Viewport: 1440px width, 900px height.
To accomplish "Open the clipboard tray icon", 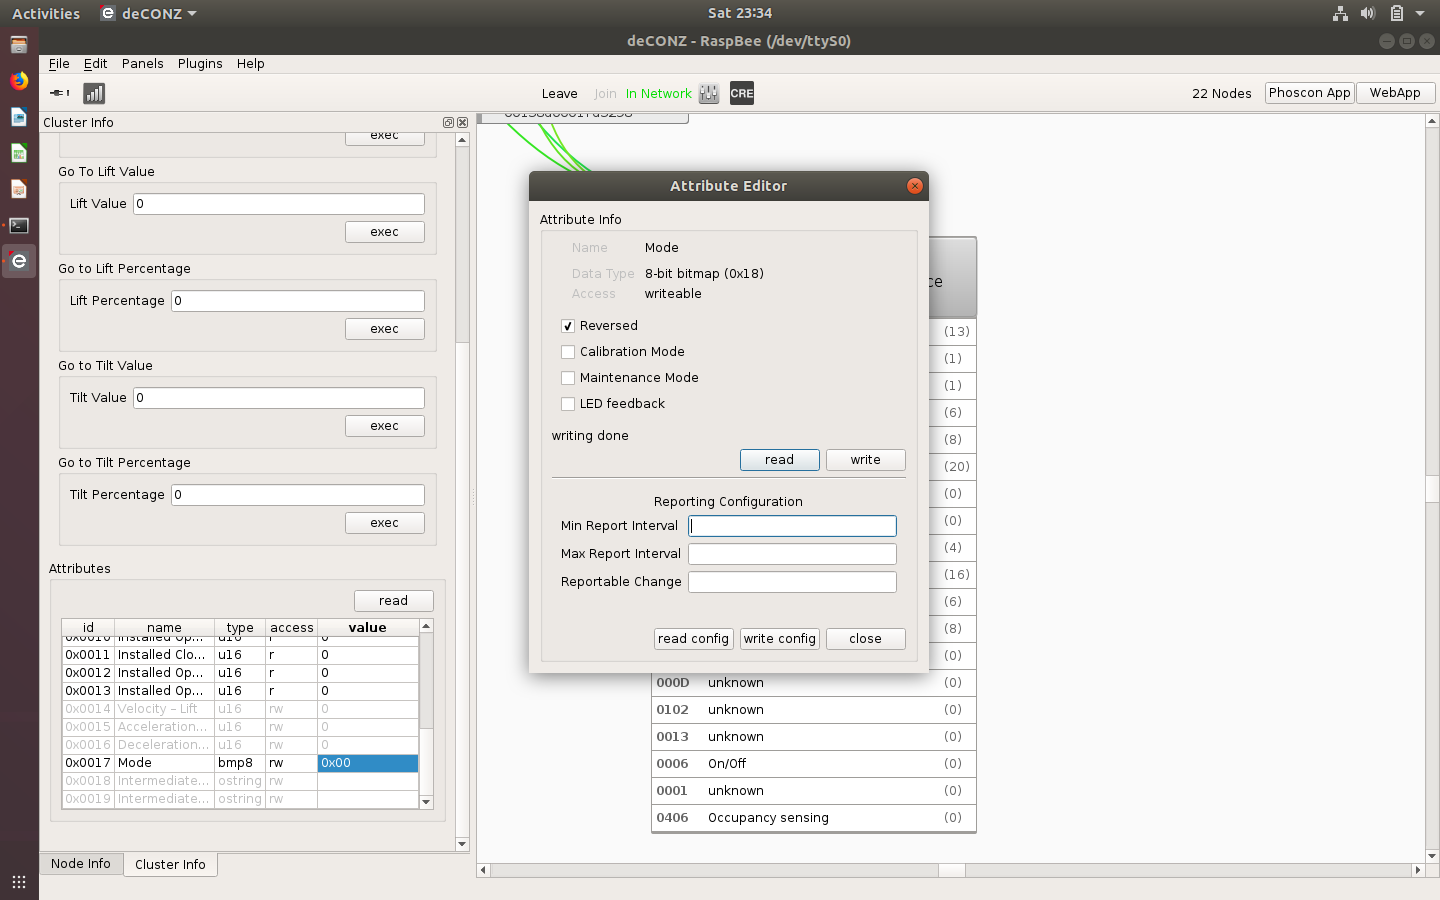I will [1397, 13].
